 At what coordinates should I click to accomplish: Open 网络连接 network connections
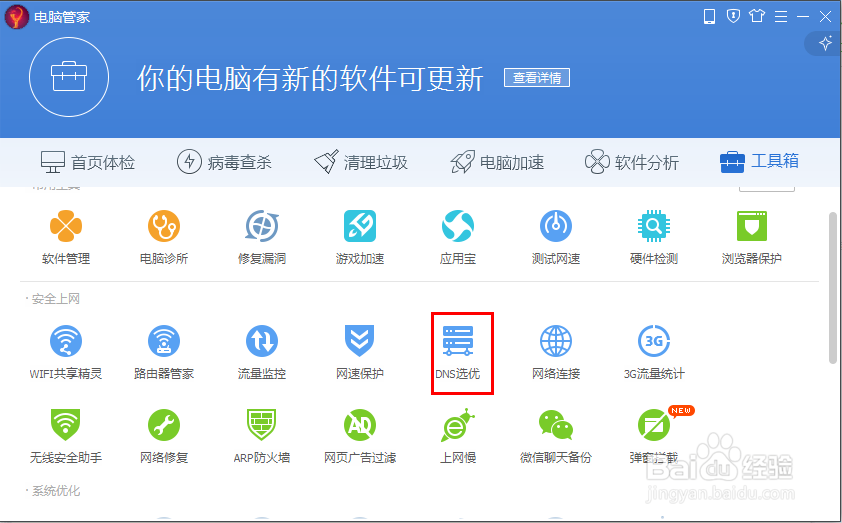(556, 352)
